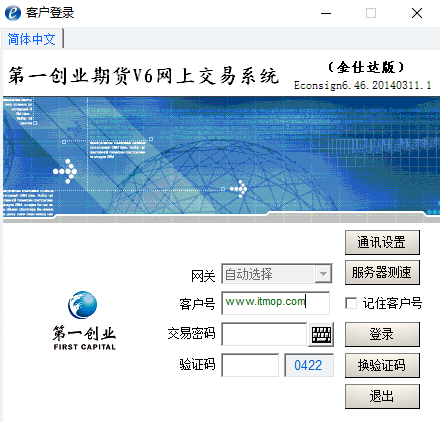Click into the 交易密码 password field
Screen dimensions: 440x422
click(264, 334)
